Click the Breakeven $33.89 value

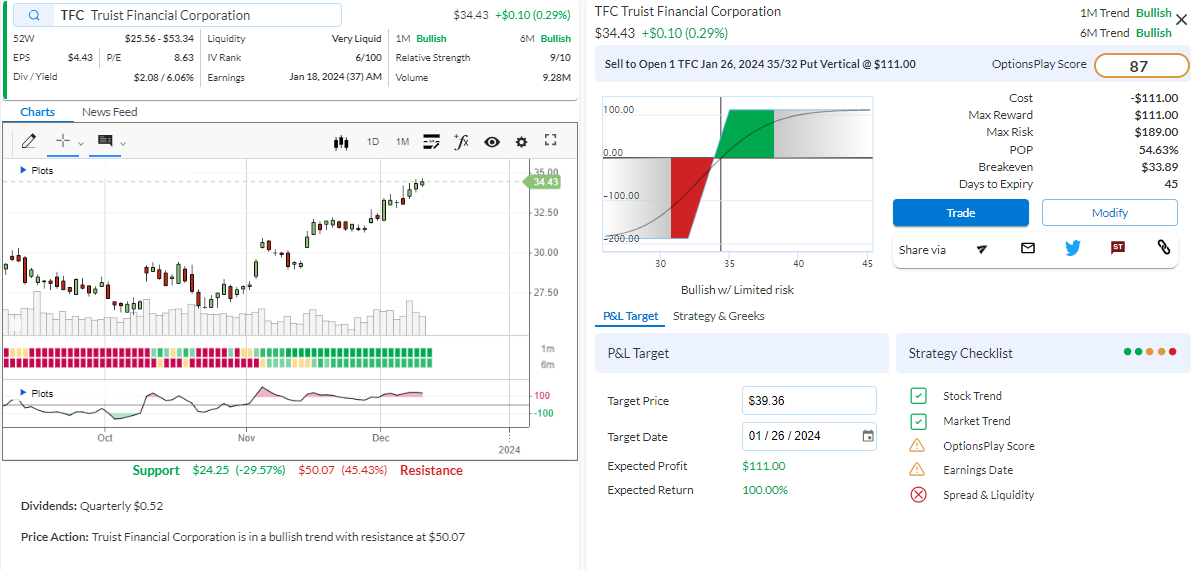[1159, 167]
